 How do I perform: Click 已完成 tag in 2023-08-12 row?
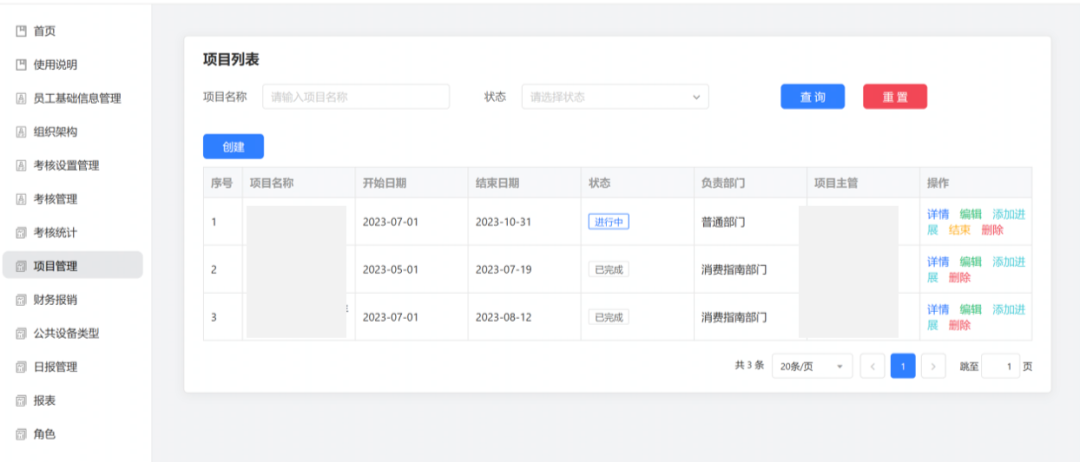tap(609, 317)
